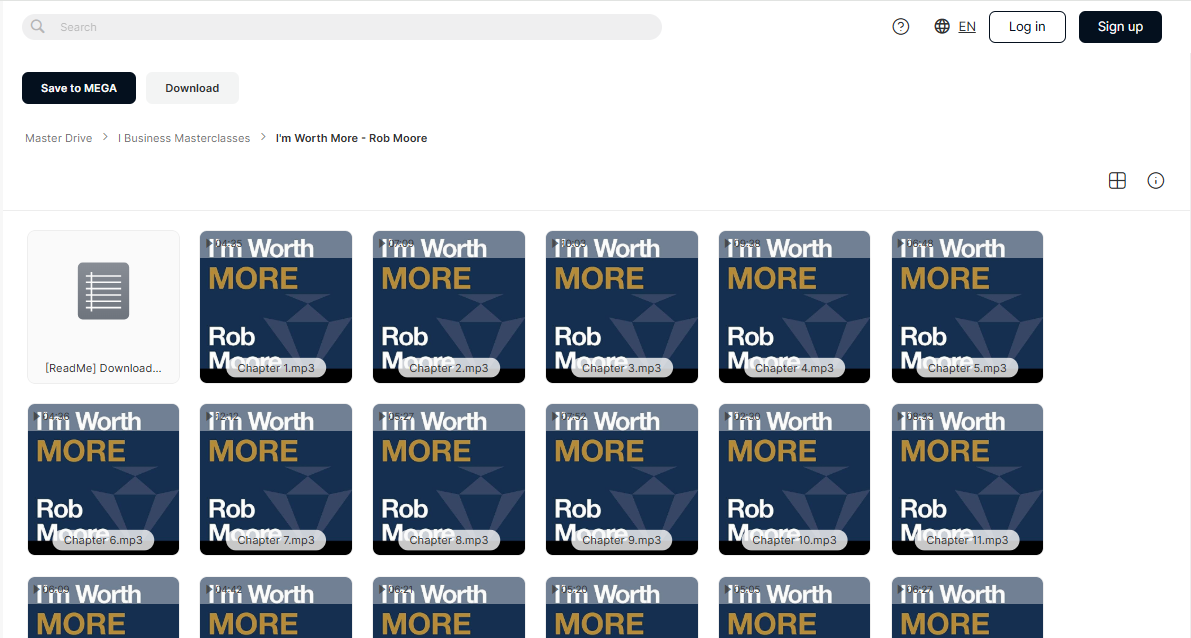Click the play icon on Chapter 6.mp3
1191x638 pixels.
38,416
